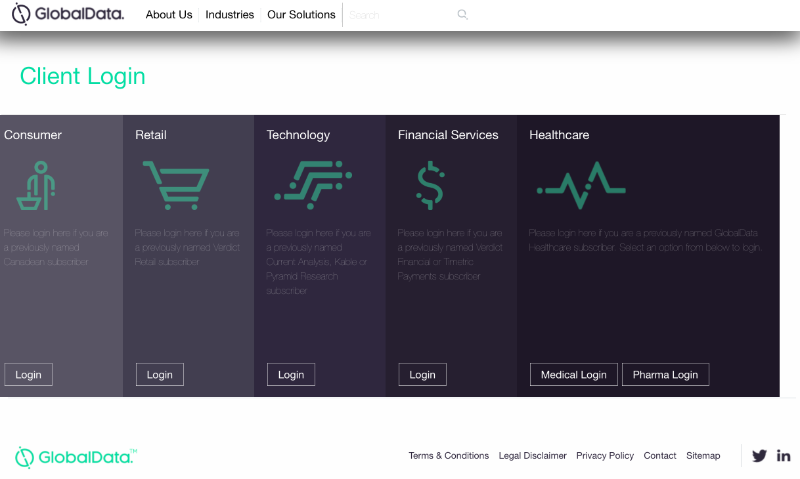Open the Twitter page from footer
Image resolution: width=800 pixels, height=479 pixels.
[x=759, y=456]
